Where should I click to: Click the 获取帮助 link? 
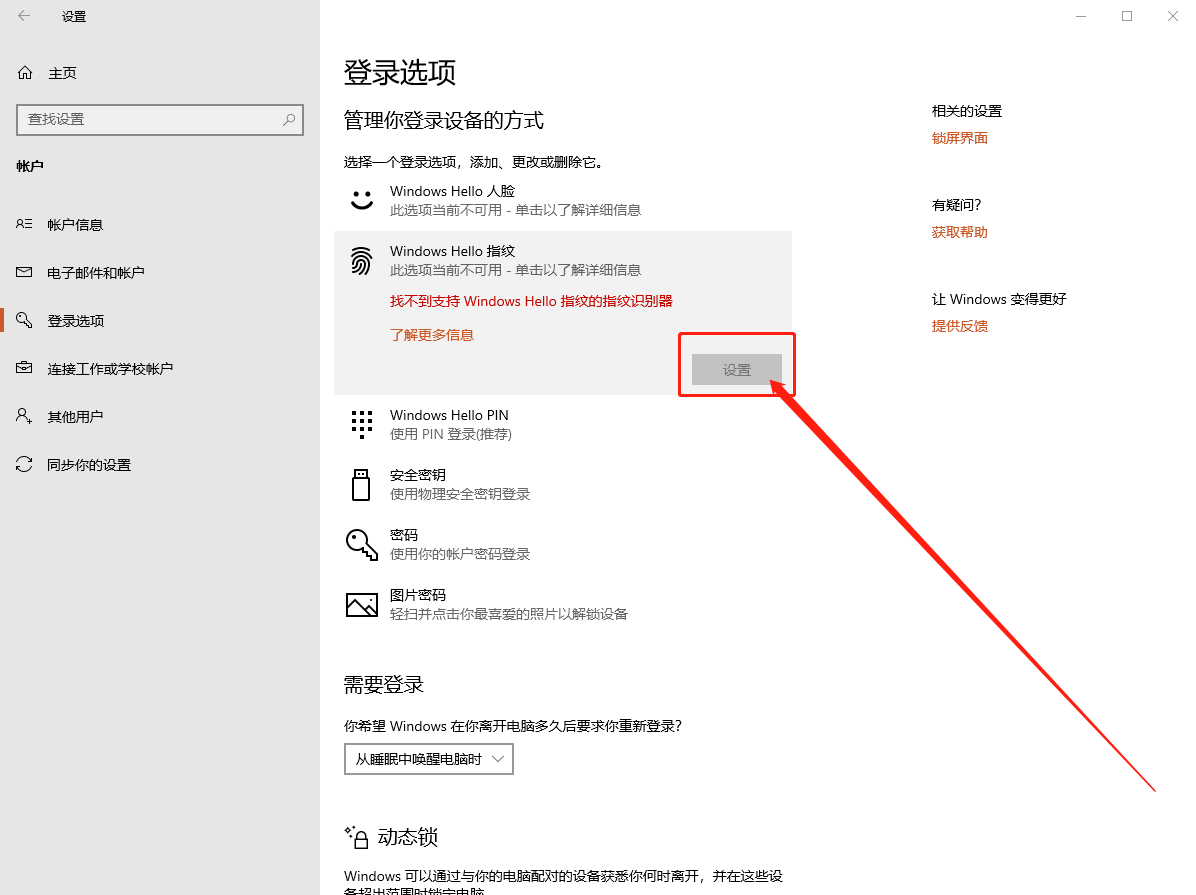tap(959, 232)
